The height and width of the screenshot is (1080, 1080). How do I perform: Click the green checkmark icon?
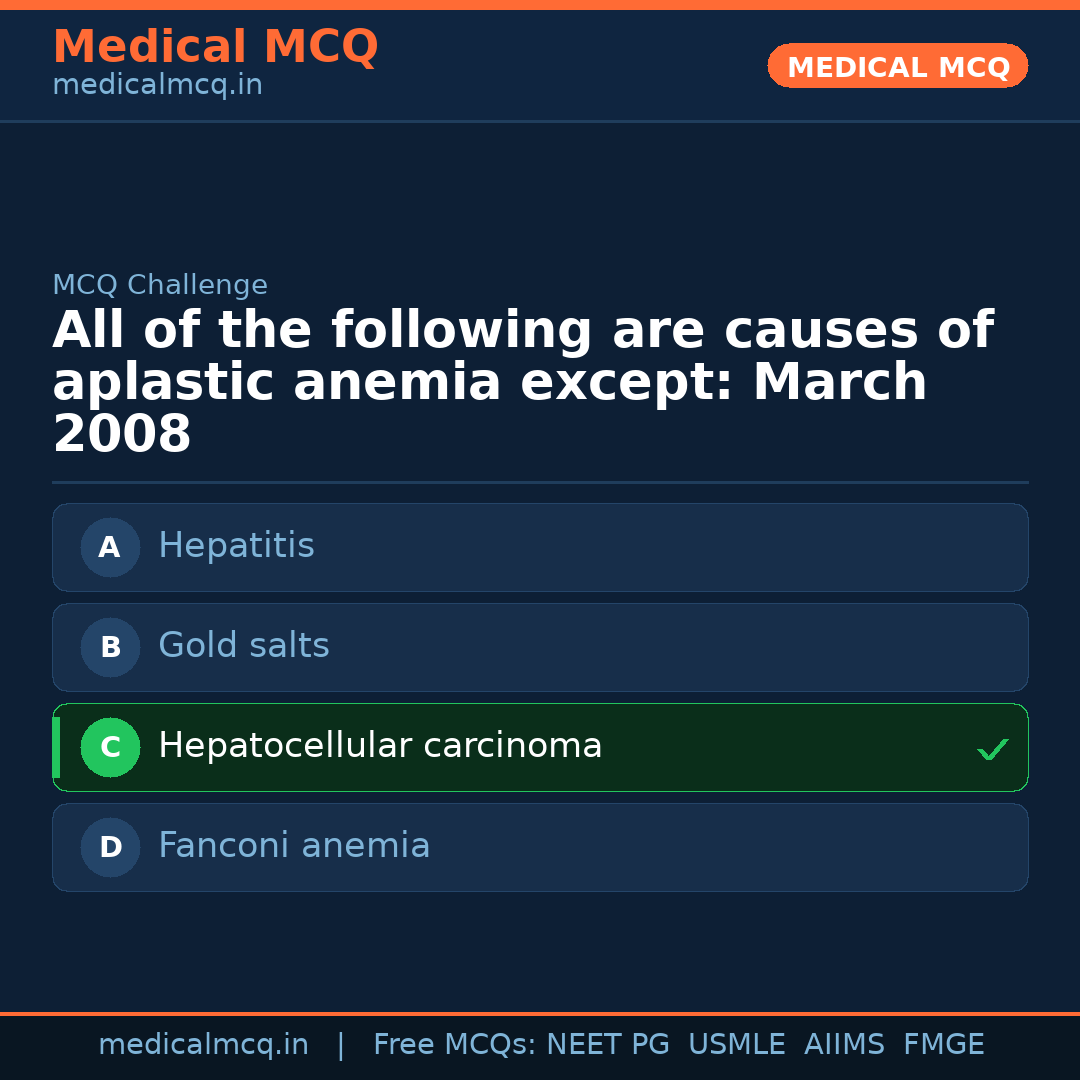(992, 749)
